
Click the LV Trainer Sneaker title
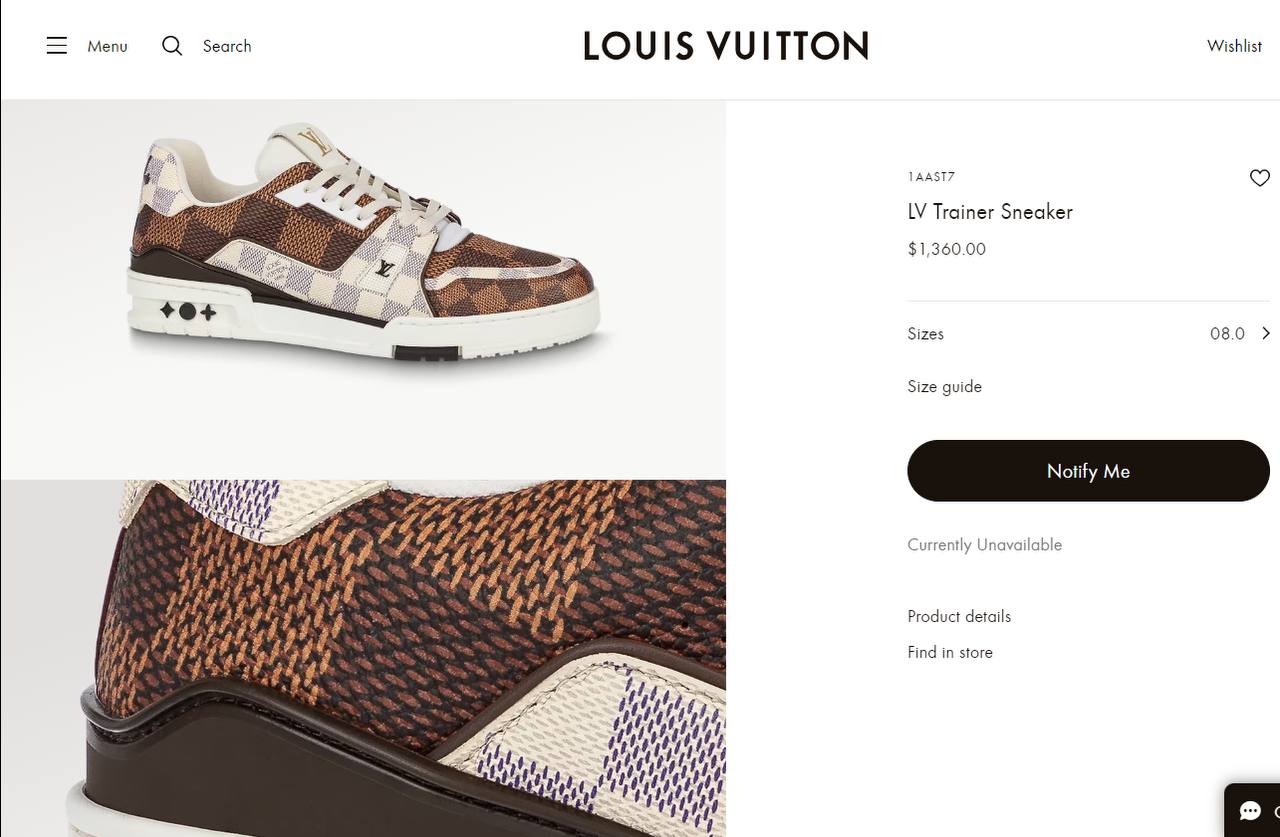tap(990, 212)
